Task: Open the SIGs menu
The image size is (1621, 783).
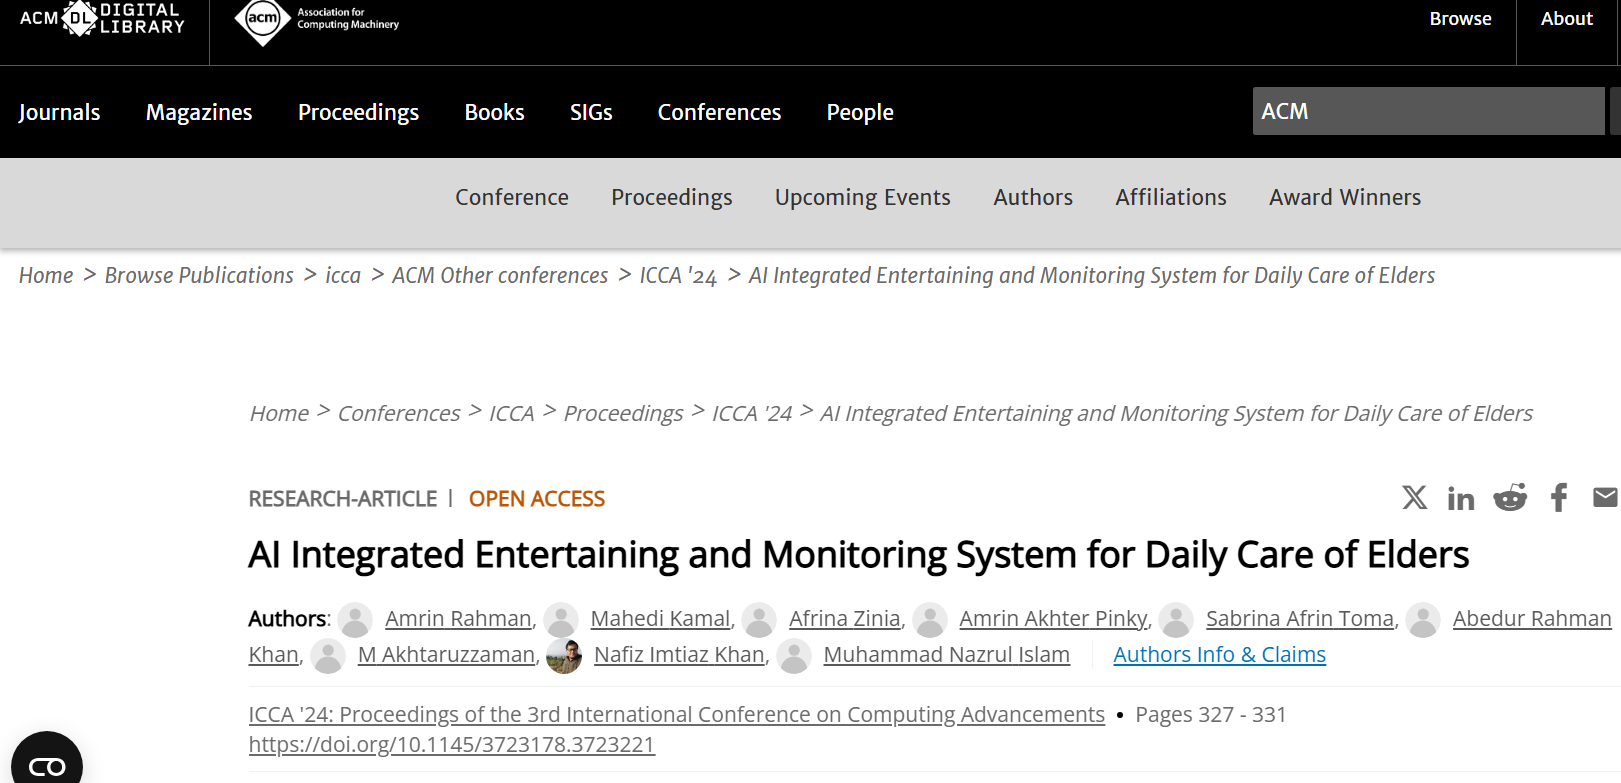Action: click(591, 112)
